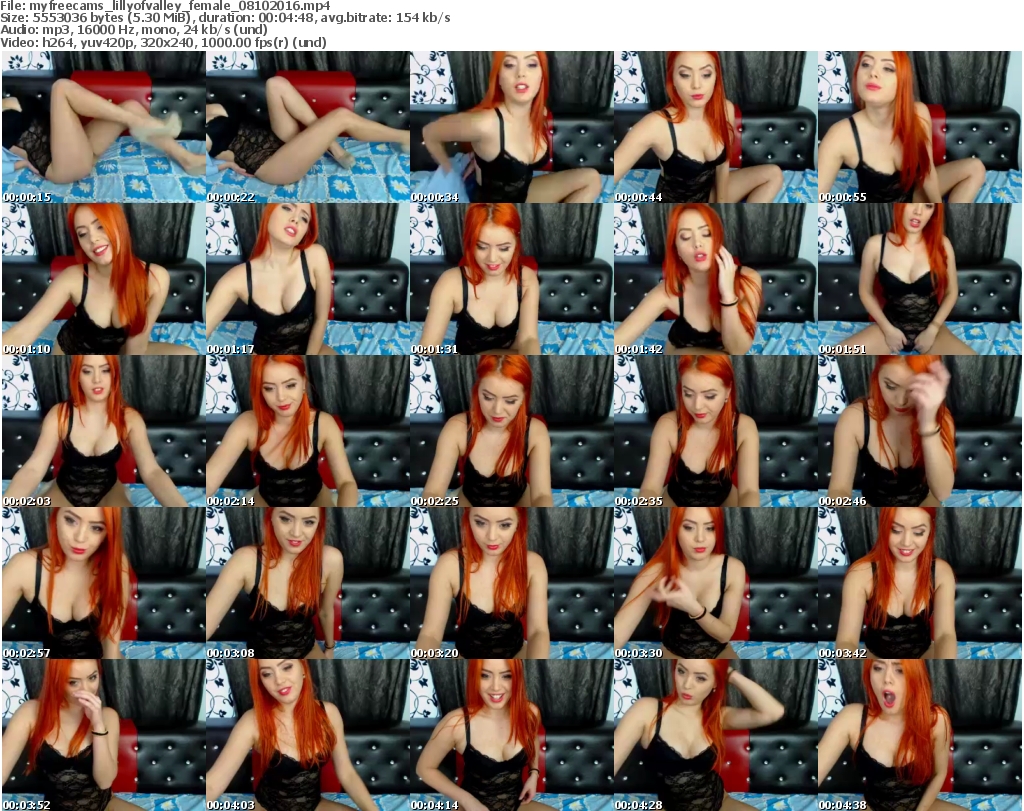The width and height of the screenshot is (1024, 811).
Task: Pick the frame labeled 00:03:52
Action: pyautogui.click(x=103, y=735)
